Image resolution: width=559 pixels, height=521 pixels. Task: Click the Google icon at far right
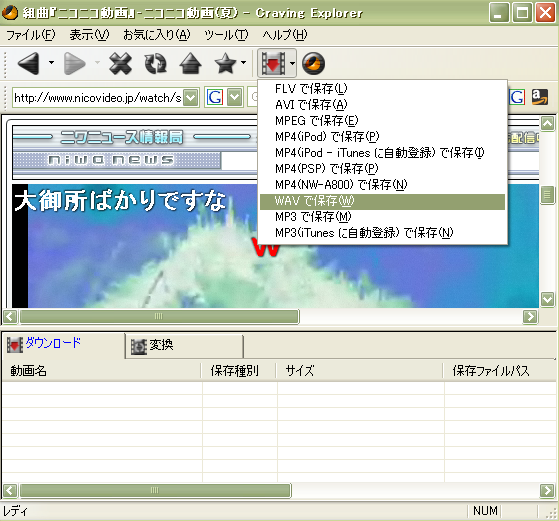[517, 97]
